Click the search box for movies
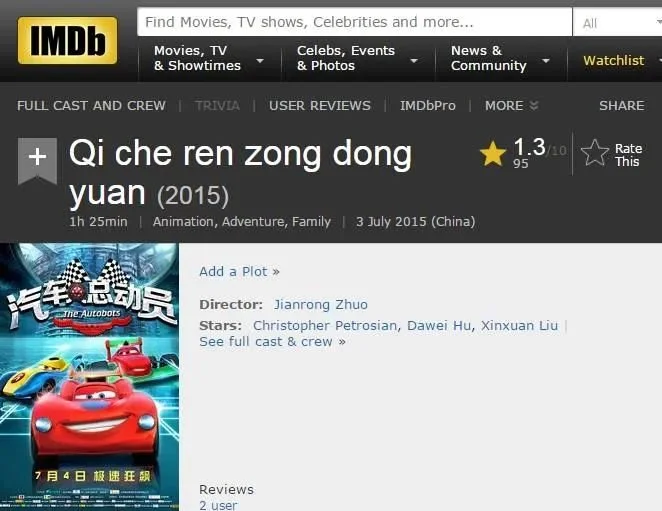The height and width of the screenshot is (511, 662). point(355,22)
